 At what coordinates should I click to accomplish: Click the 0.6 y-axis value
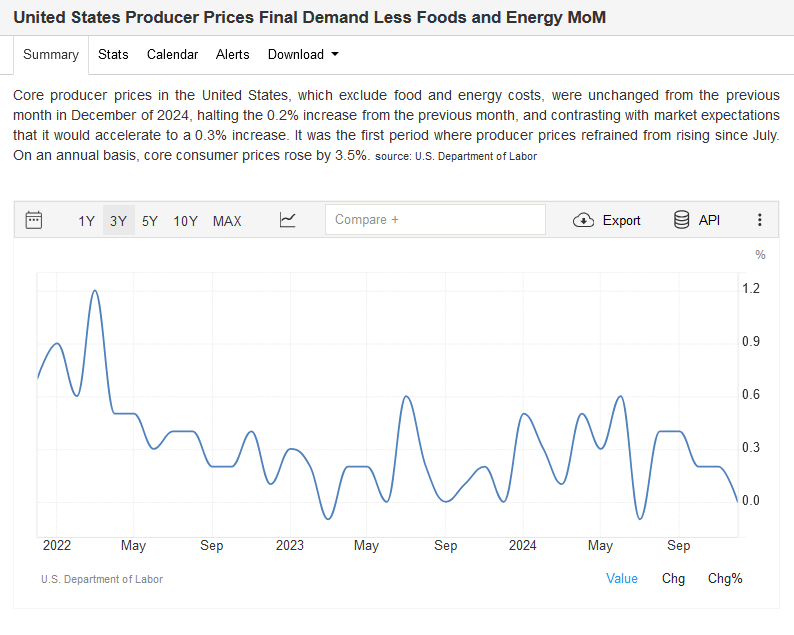[751, 394]
